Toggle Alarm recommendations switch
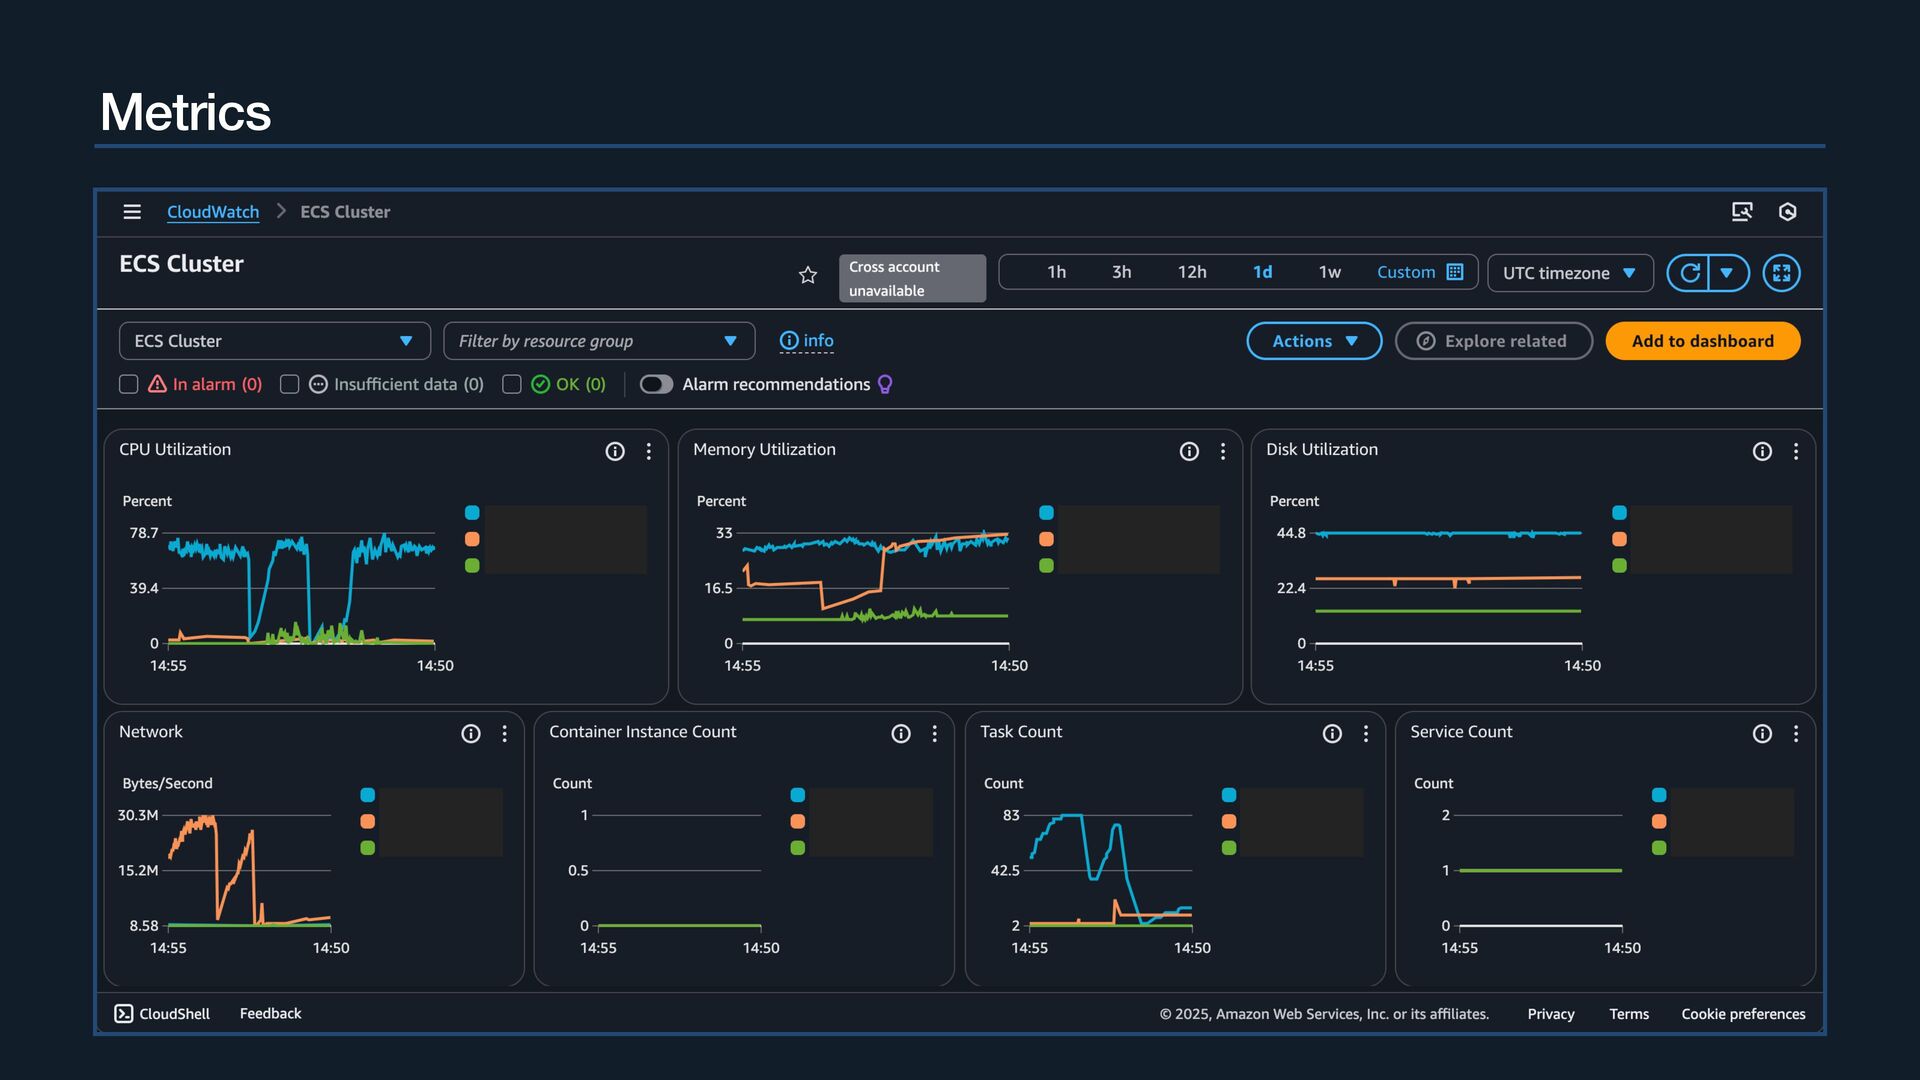This screenshot has height=1080, width=1920. click(657, 384)
